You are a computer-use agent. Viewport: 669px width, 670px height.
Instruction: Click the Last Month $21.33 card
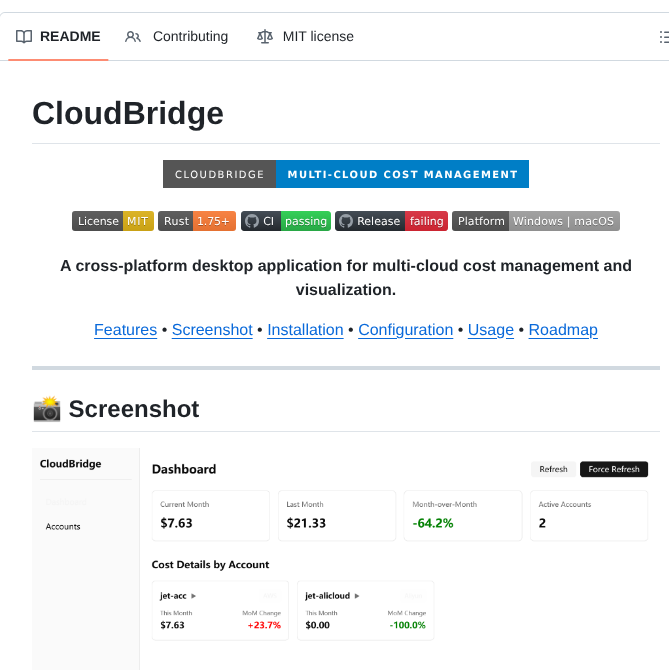tap(337, 516)
